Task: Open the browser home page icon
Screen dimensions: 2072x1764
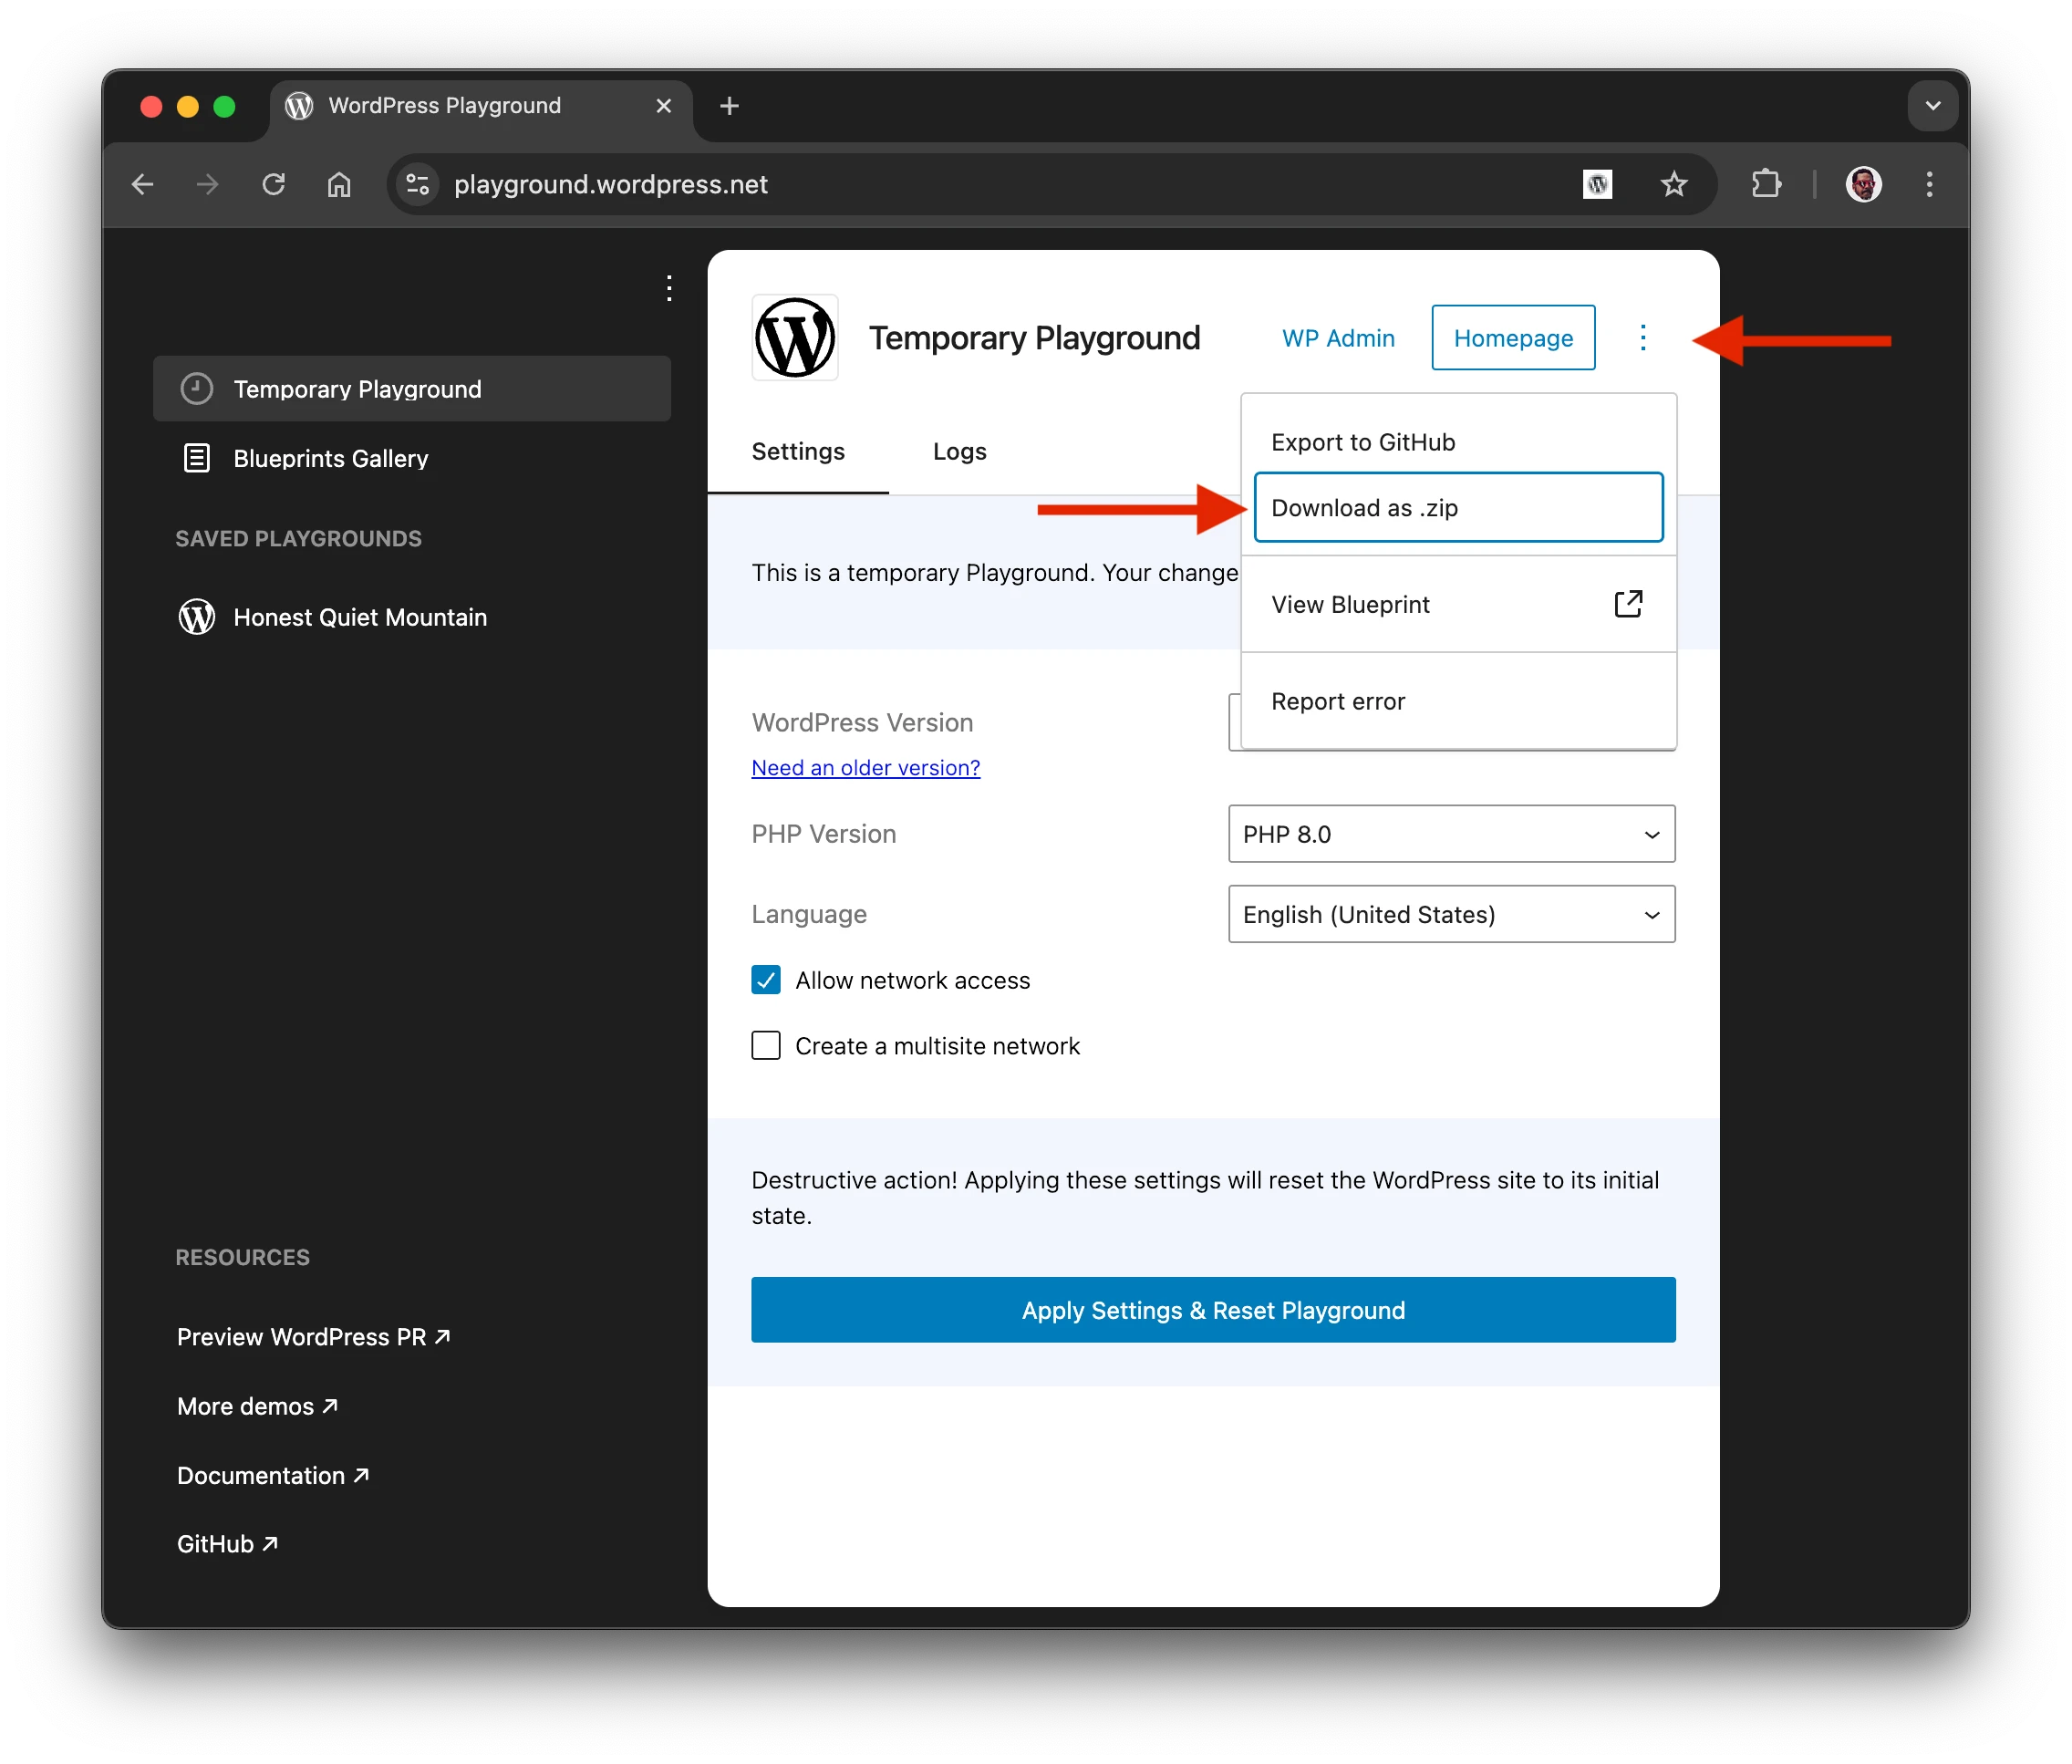Action: coord(340,184)
